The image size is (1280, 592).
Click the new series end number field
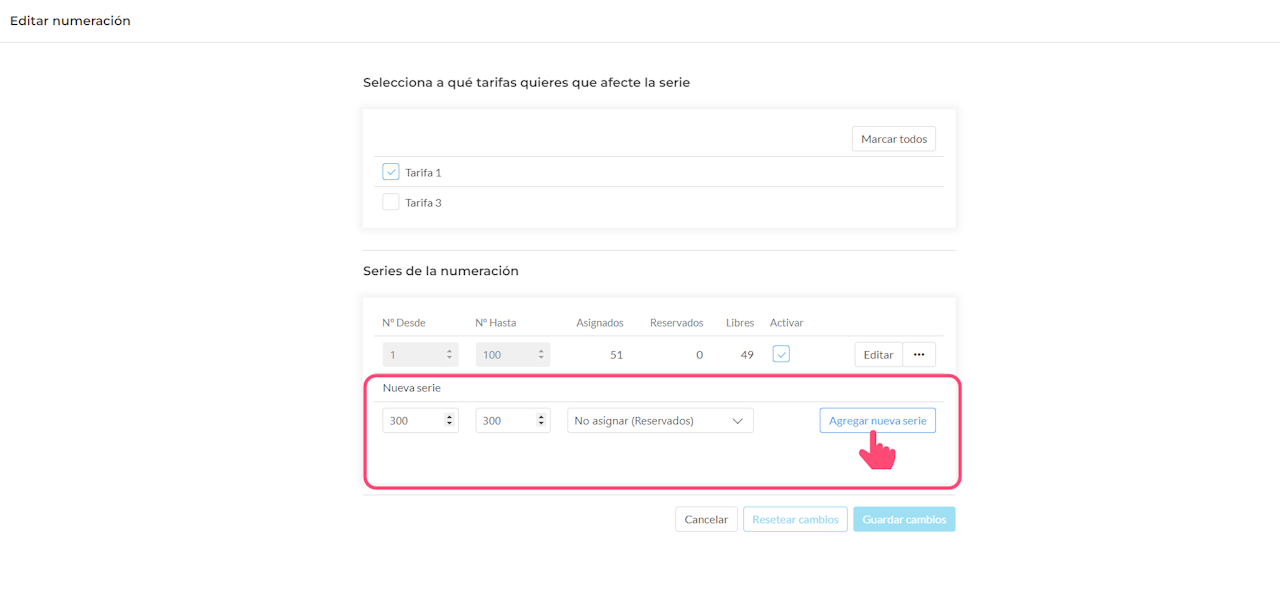[513, 421]
